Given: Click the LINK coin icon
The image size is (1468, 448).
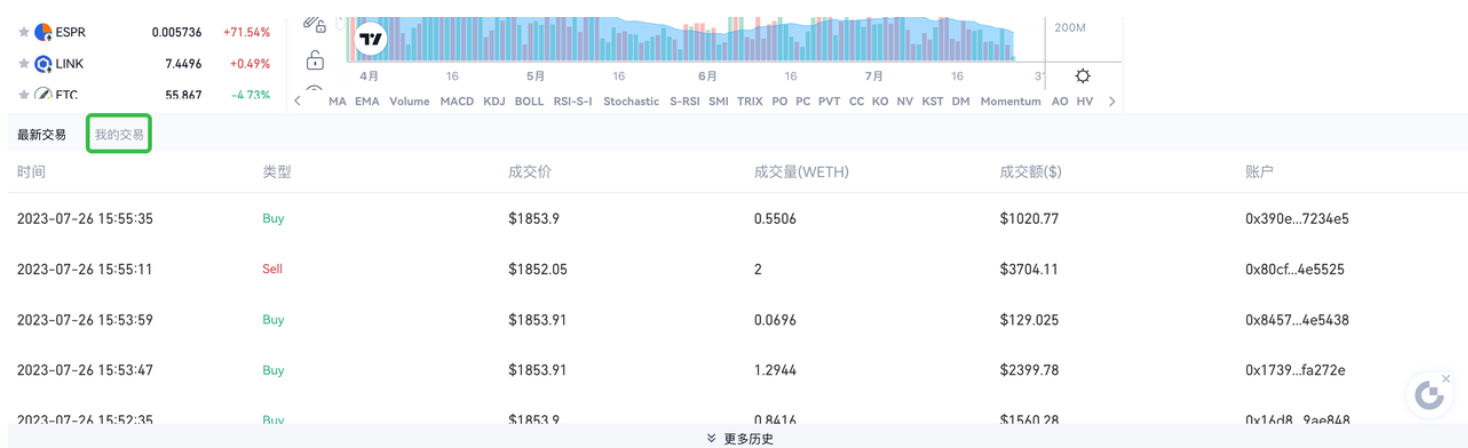Looking at the screenshot, I should (43, 64).
